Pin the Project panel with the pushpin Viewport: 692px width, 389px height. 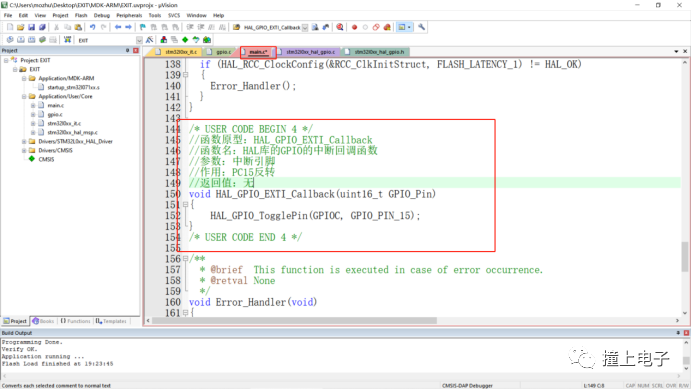click(128, 50)
